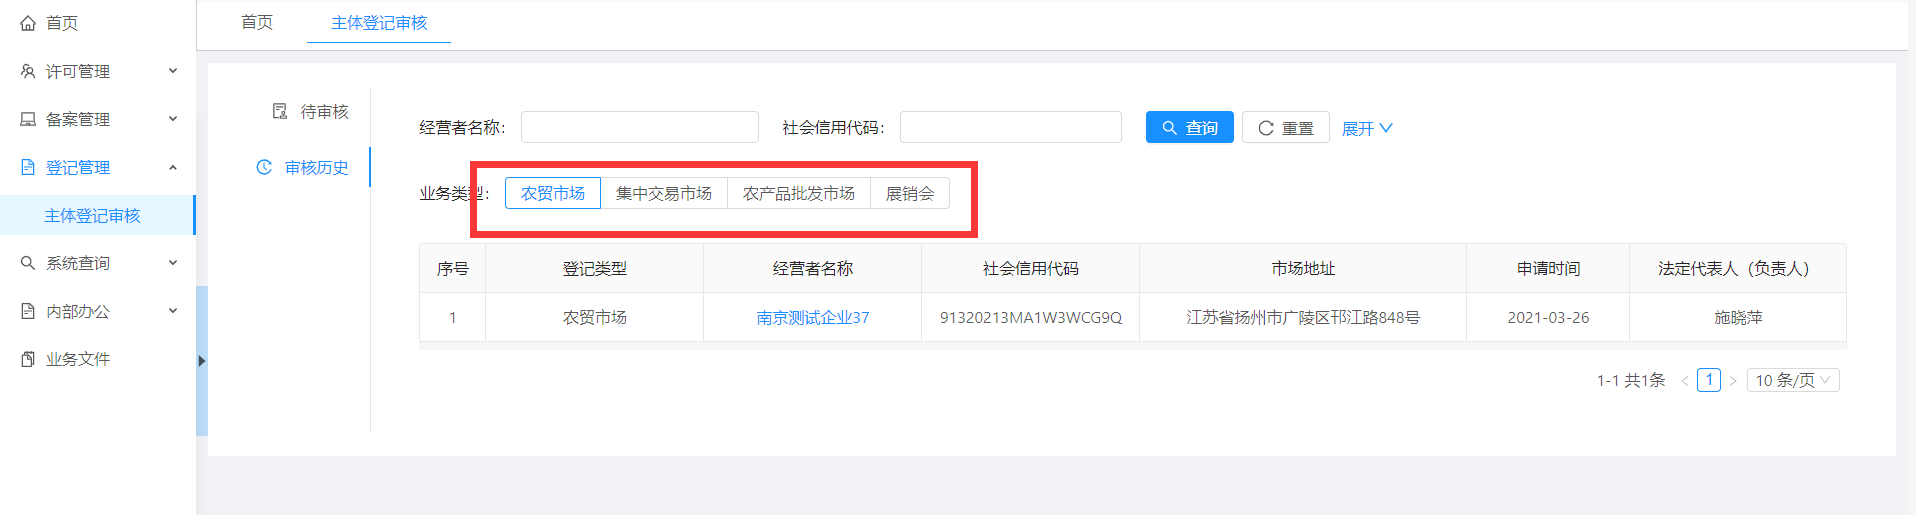Click the 内部办公 document icon
The image size is (1916, 515).
(x=28, y=311)
